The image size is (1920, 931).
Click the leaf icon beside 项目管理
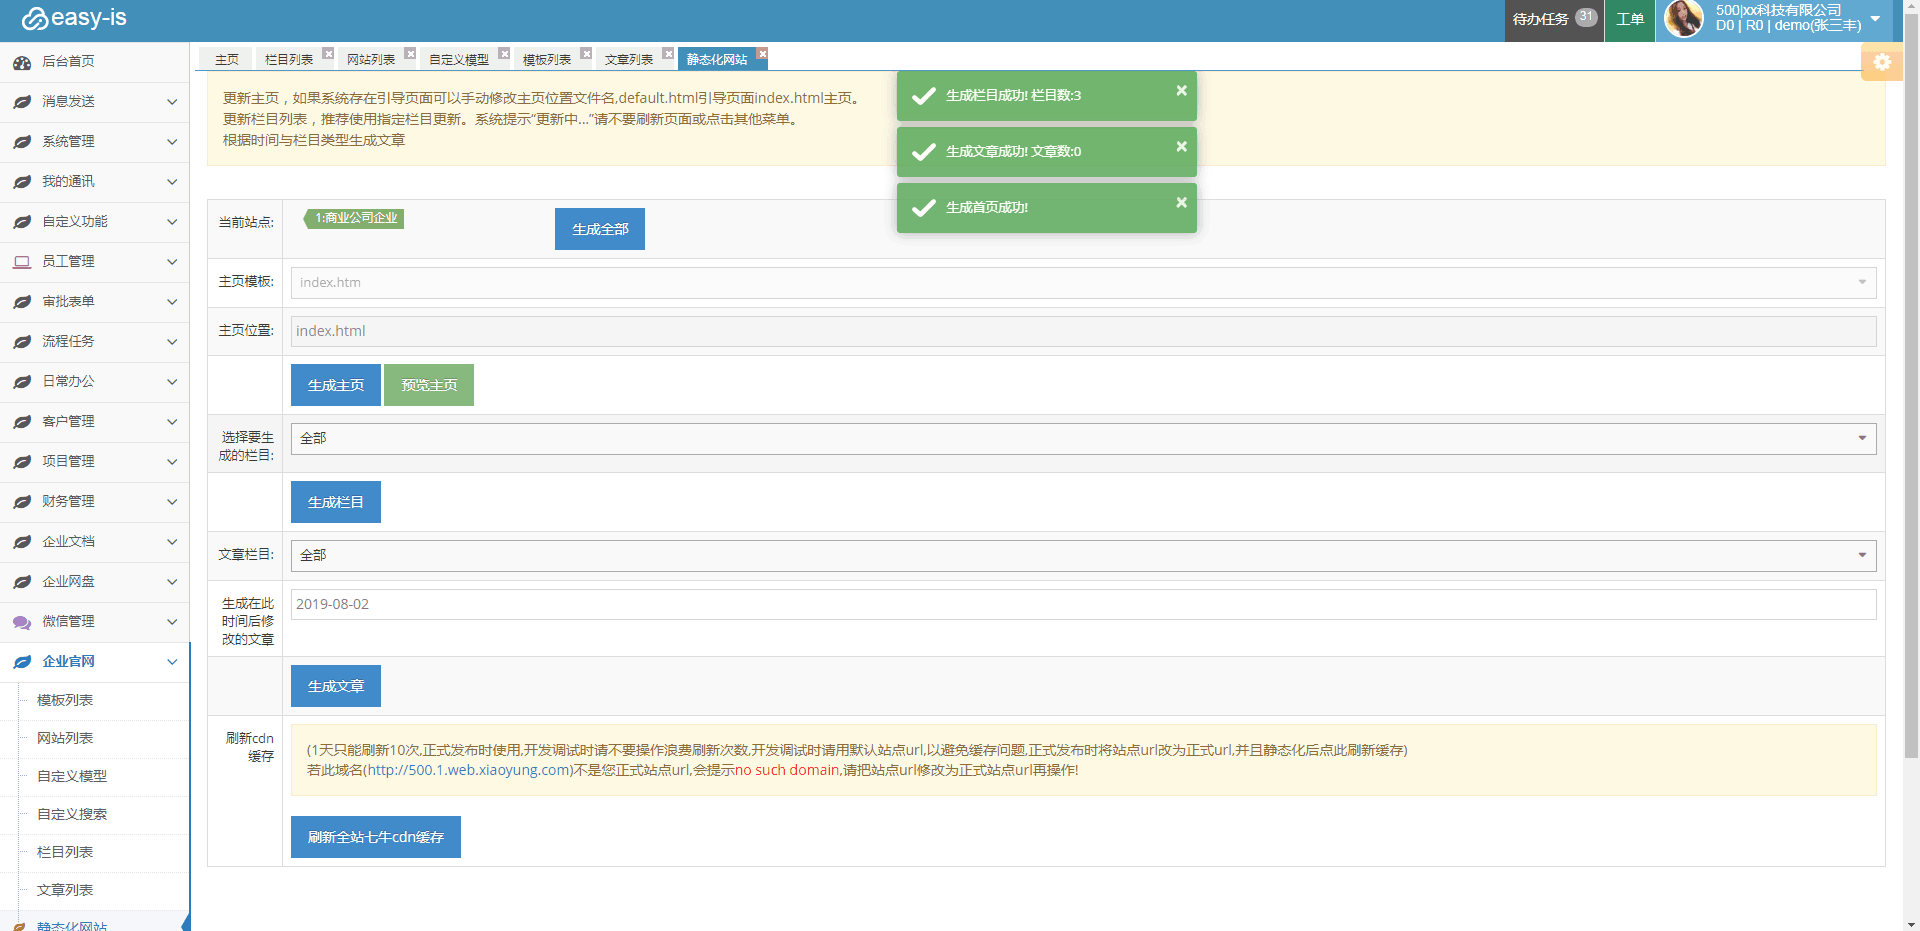(22, 462)
